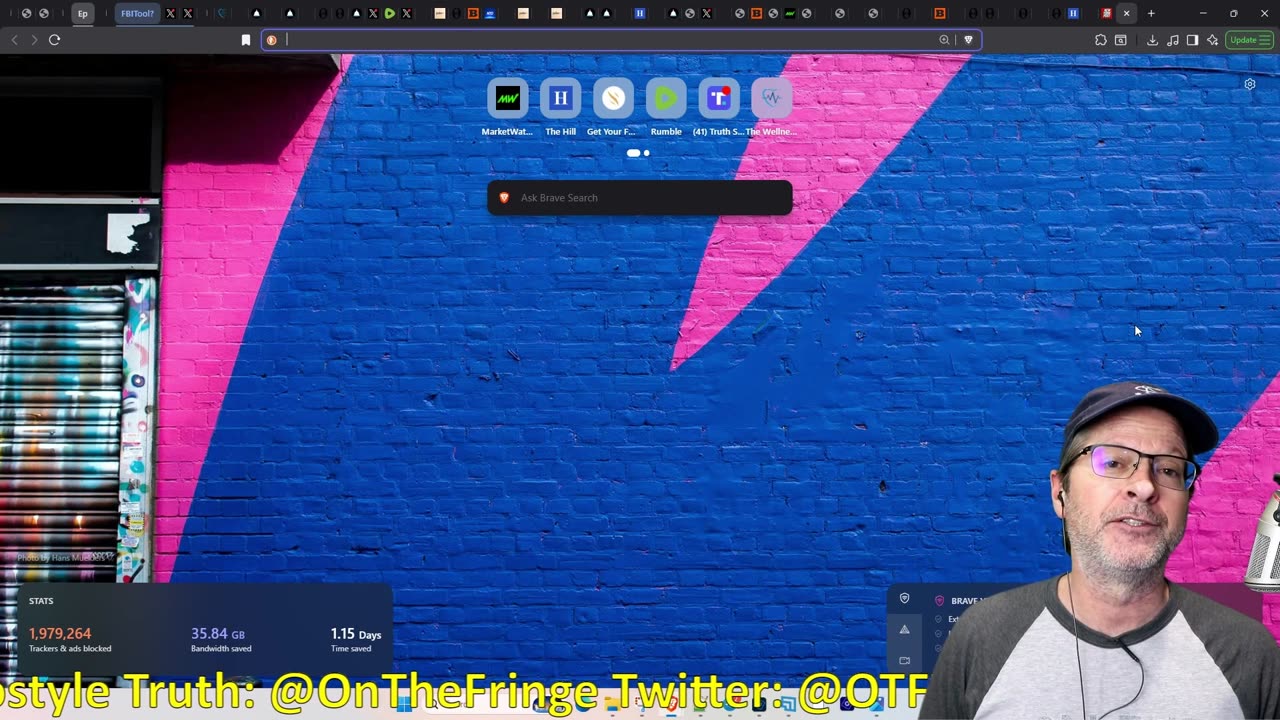1280x720 pixels.
Task: Click the zoom magnifier icon in address bar
Action: click(x=944, y=40)
